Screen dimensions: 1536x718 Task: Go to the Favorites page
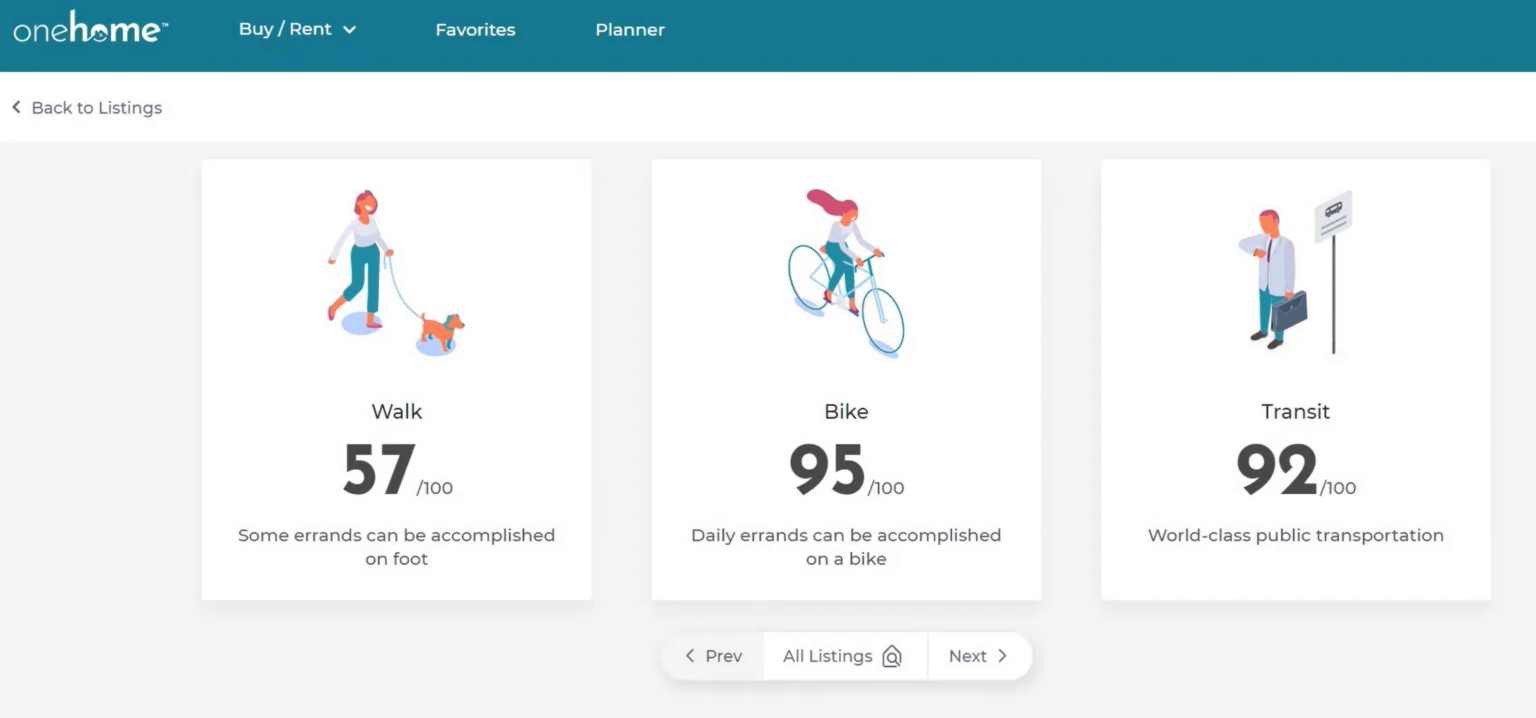[475, 30]
